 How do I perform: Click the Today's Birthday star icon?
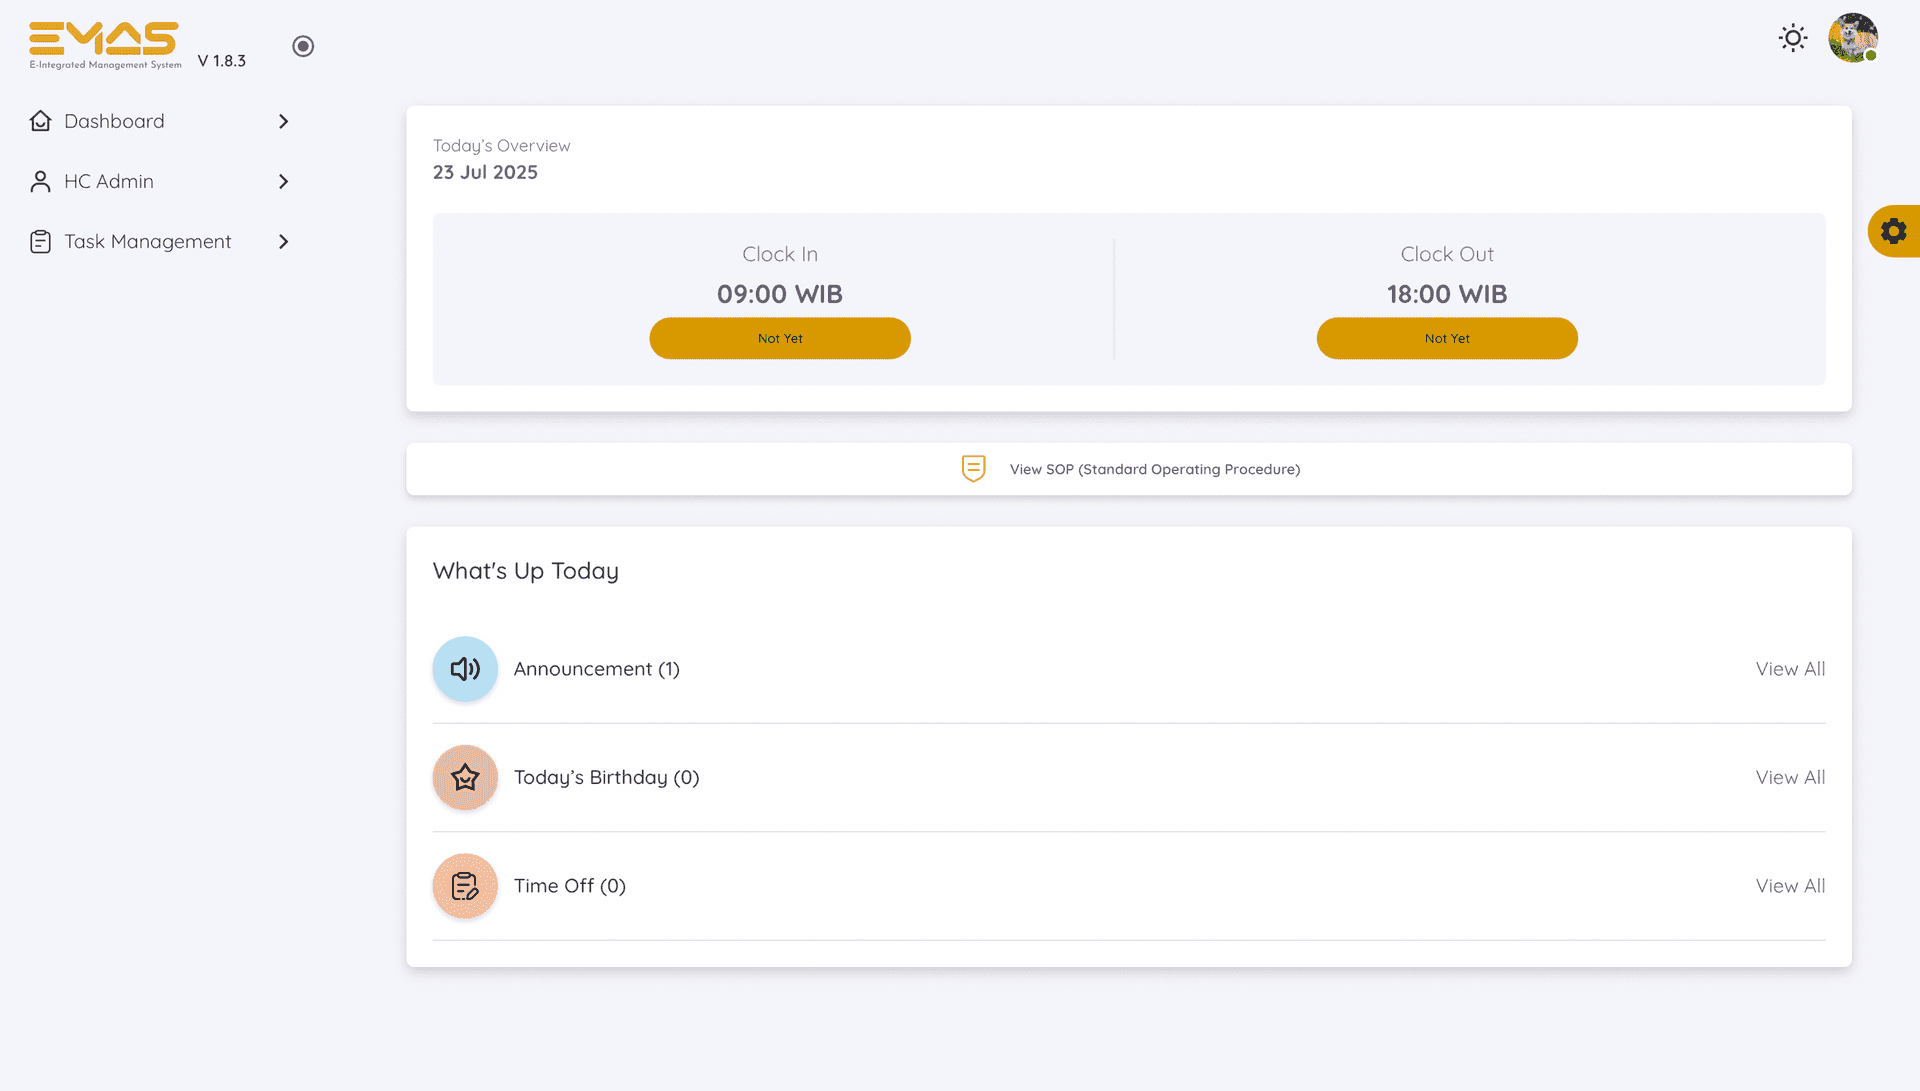coord(465,777)
